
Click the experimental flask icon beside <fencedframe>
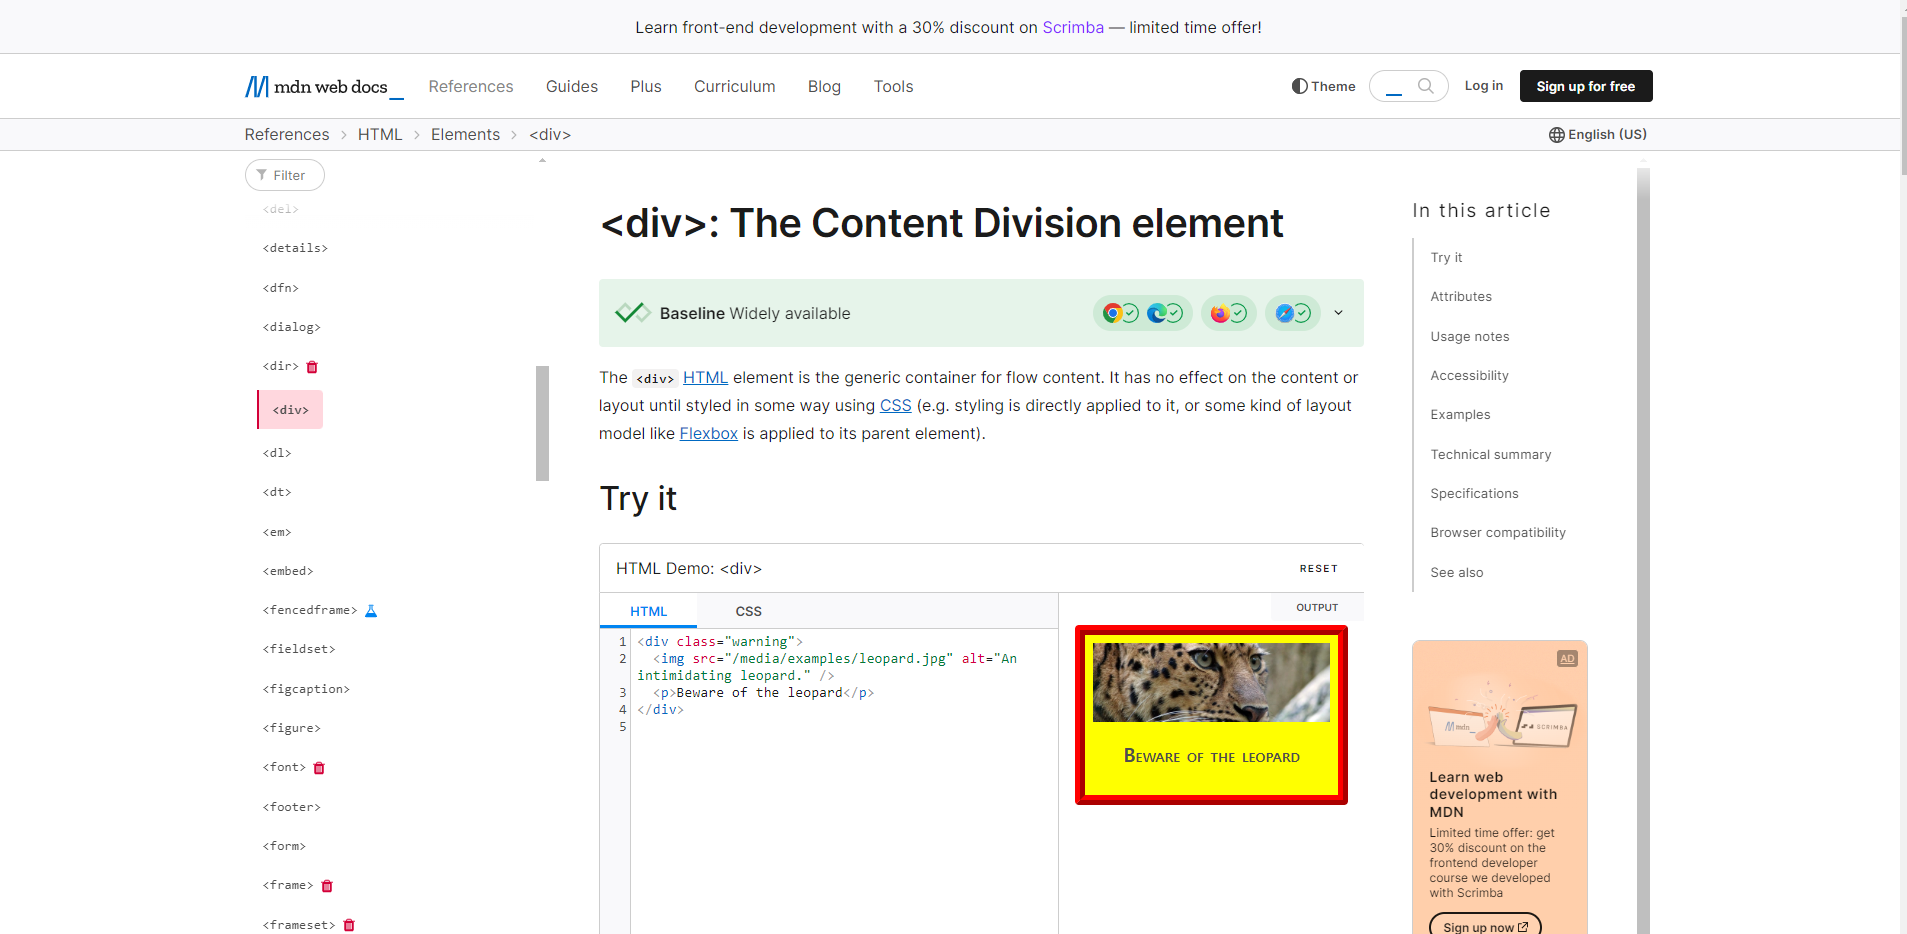(x=371, y=611)
